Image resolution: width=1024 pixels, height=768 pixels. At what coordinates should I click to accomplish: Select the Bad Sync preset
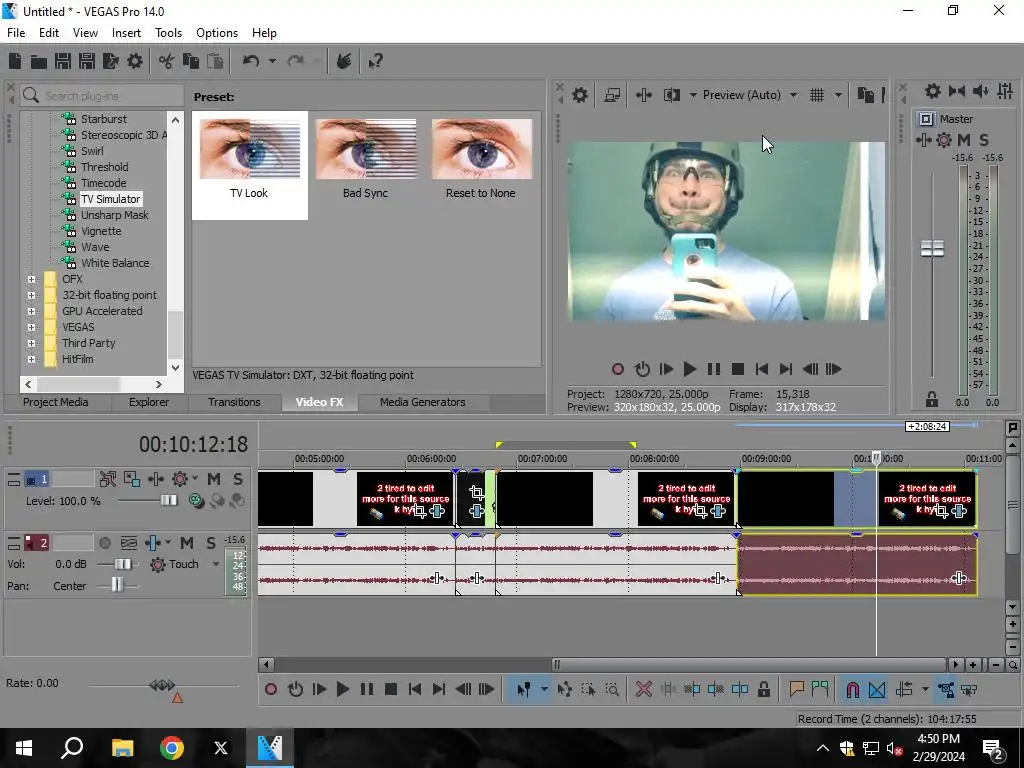[366, 159]
